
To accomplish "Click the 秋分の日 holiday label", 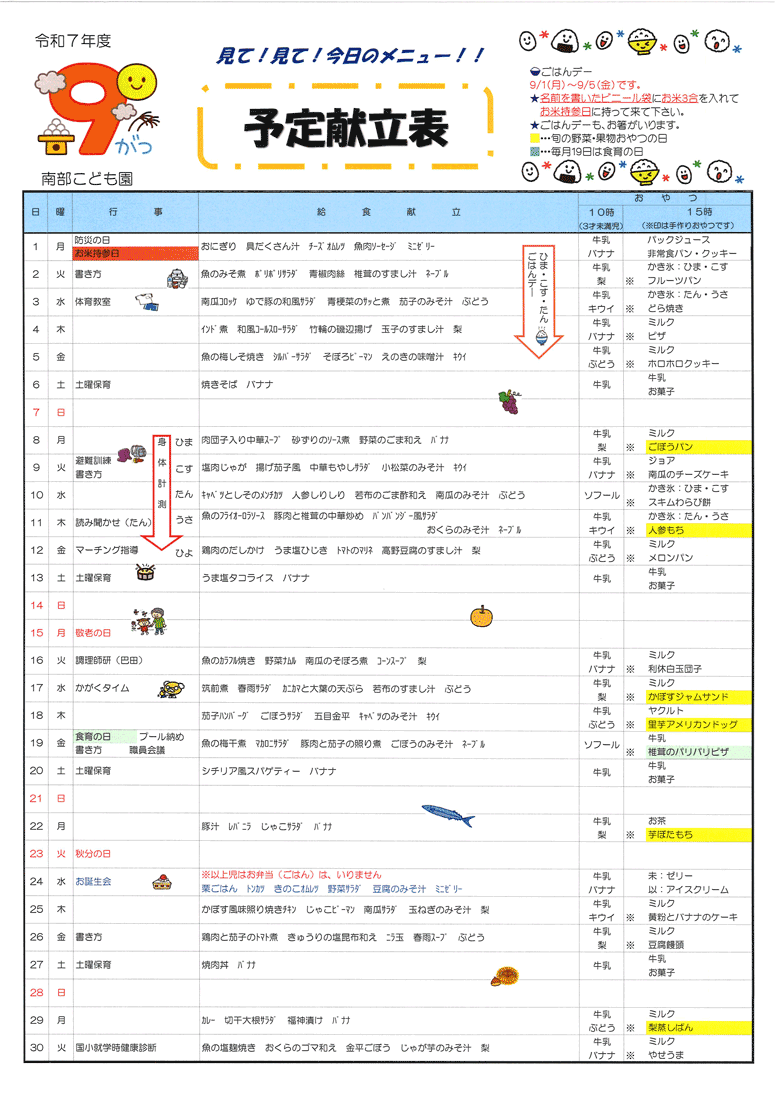I will click(x=93, y=854).
